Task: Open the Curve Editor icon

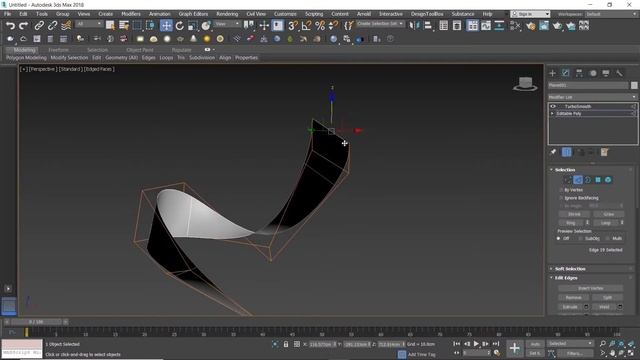Action: (x=486, y=26)
